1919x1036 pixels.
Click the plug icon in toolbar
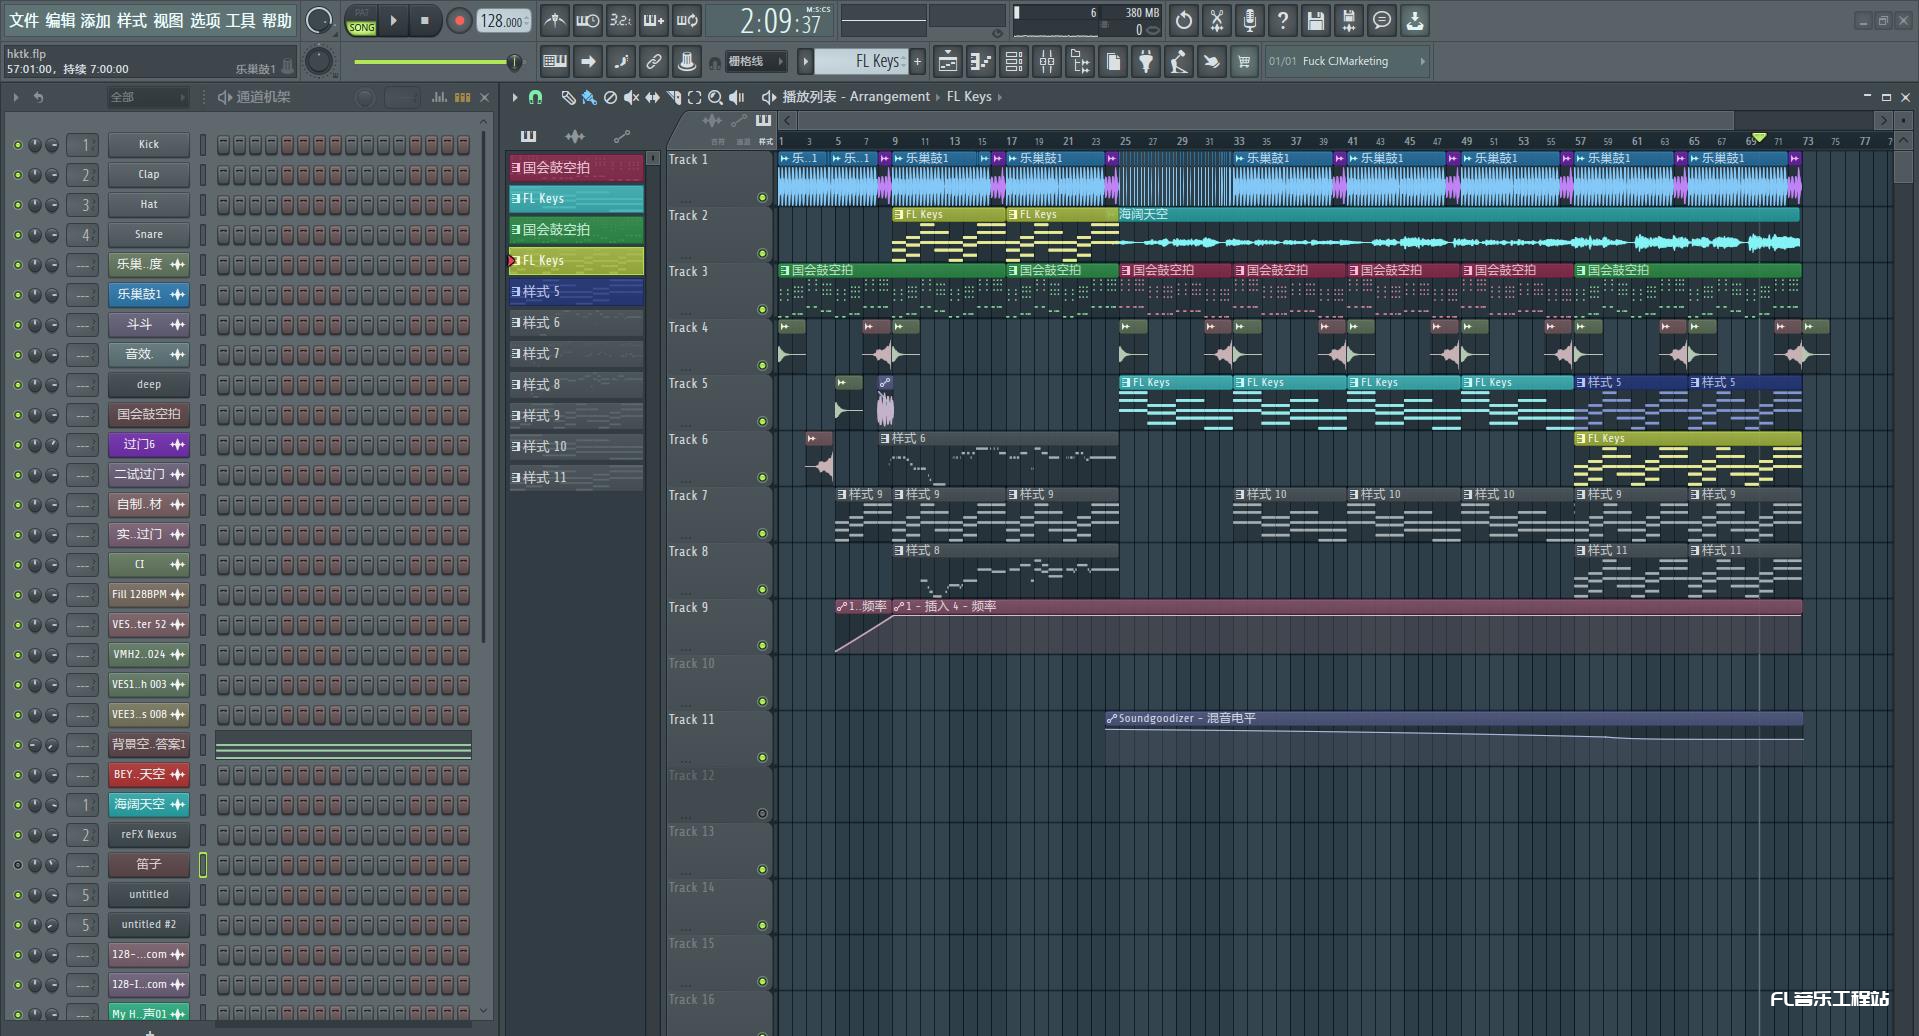tap(1146, 62)
